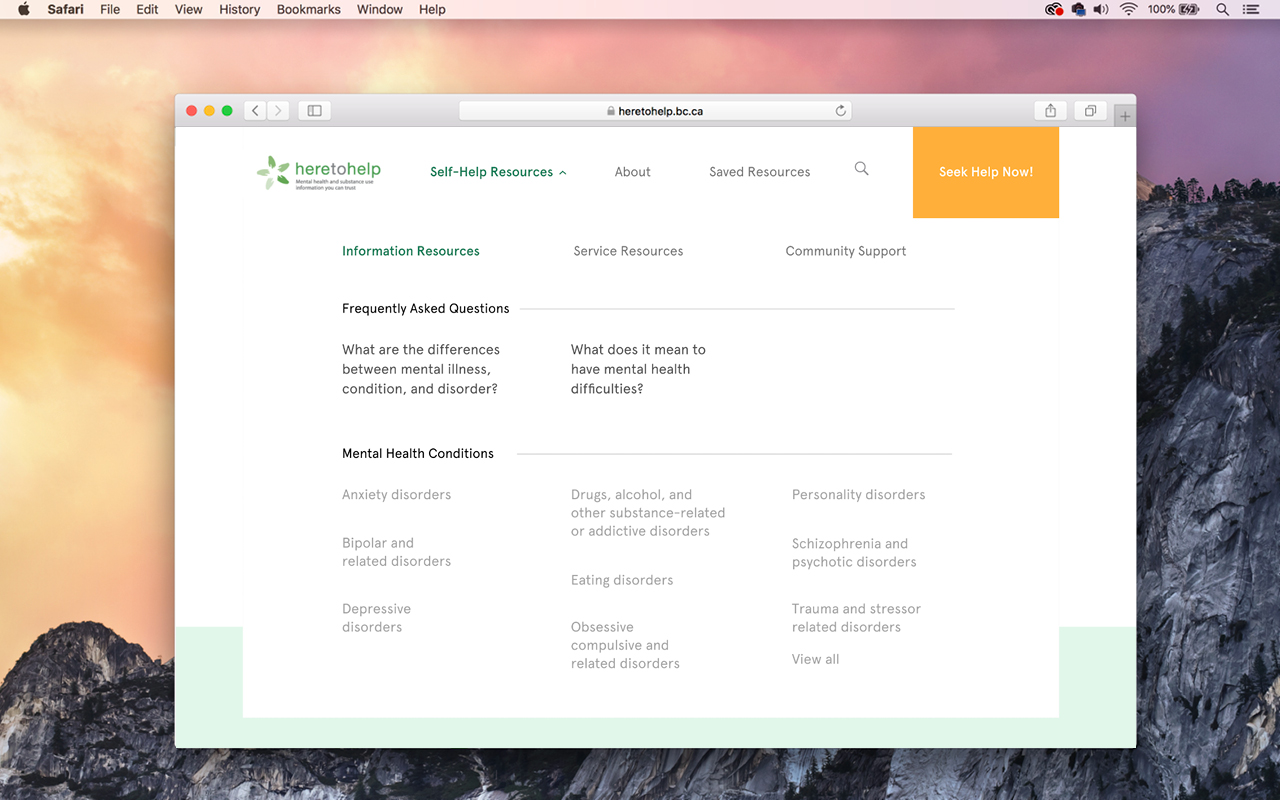
Task: Go forward with Safari's forward arrow
Action: [x=278, y=111]
